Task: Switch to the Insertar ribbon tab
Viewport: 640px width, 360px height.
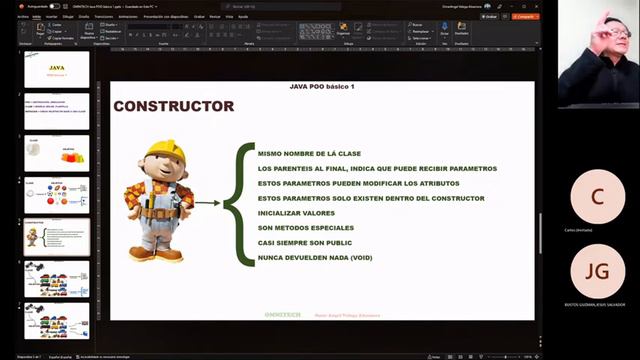Action: click(51, 17)
